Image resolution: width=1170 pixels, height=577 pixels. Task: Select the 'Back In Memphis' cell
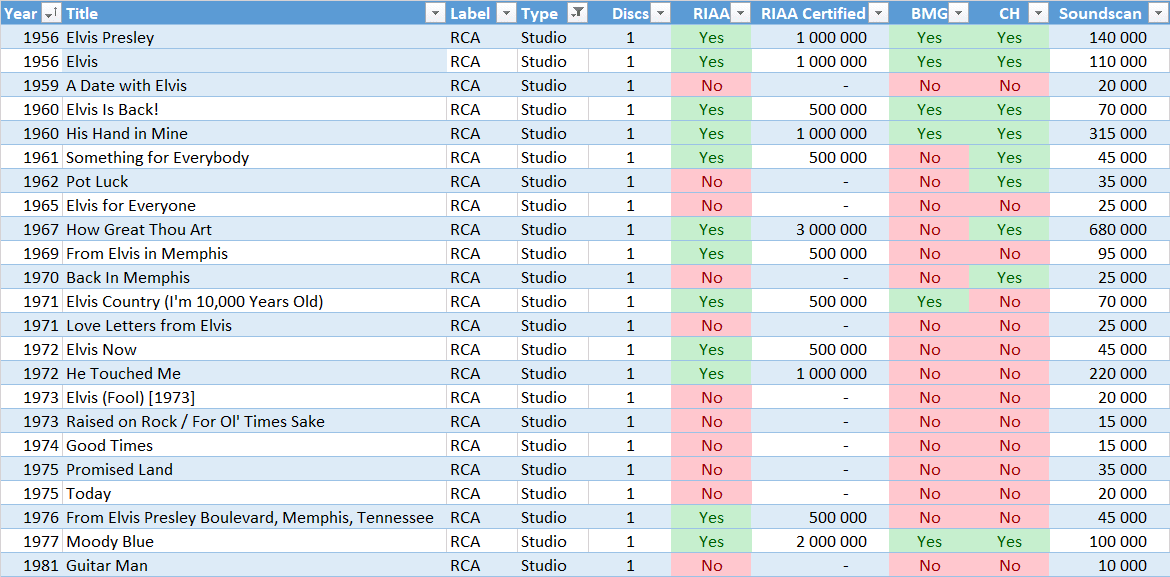(254, 278)
